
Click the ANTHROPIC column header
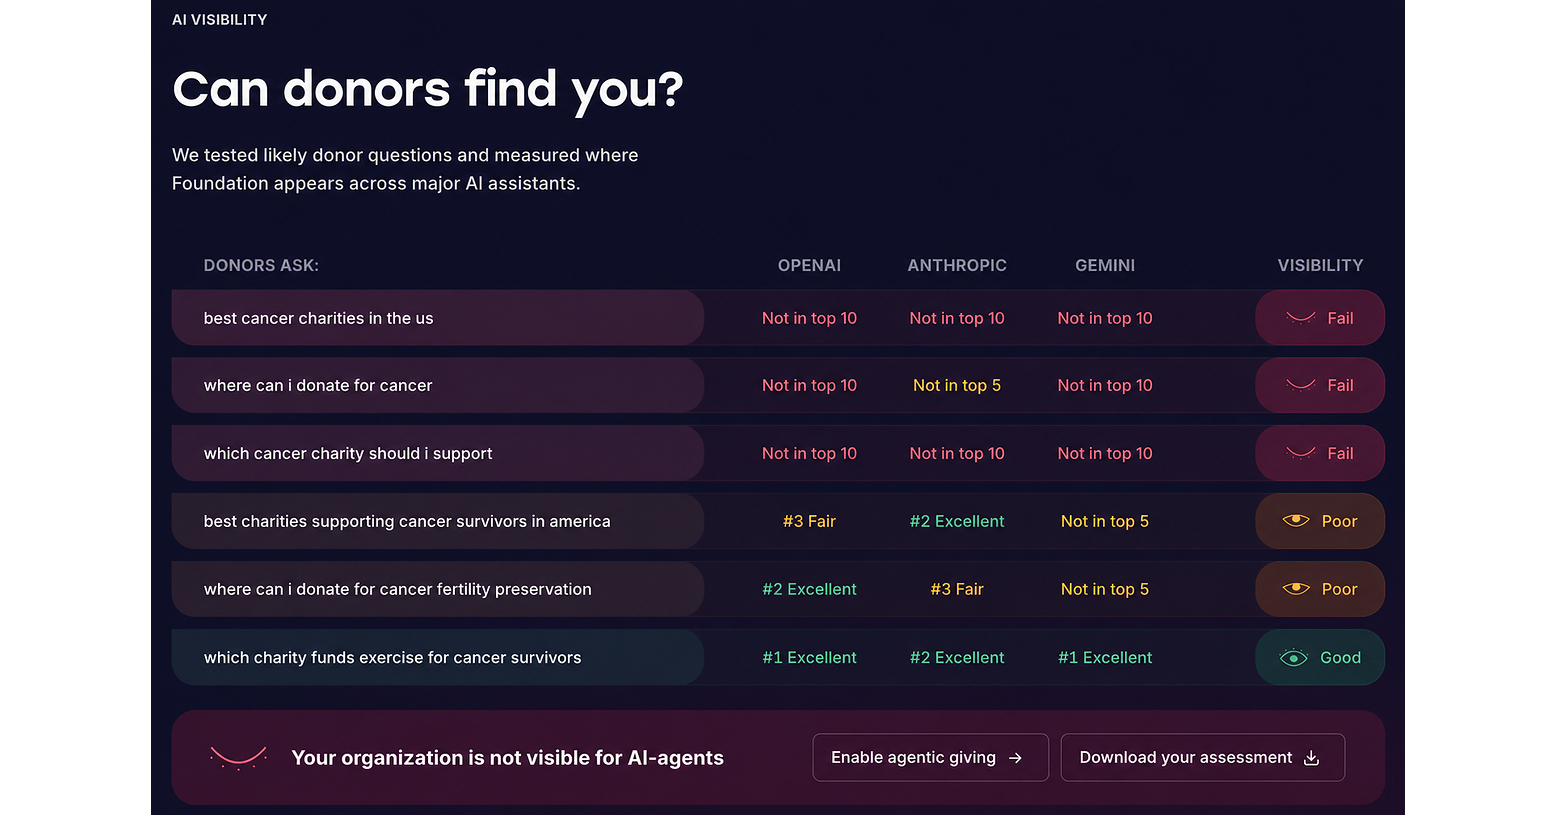click(957, 265)
